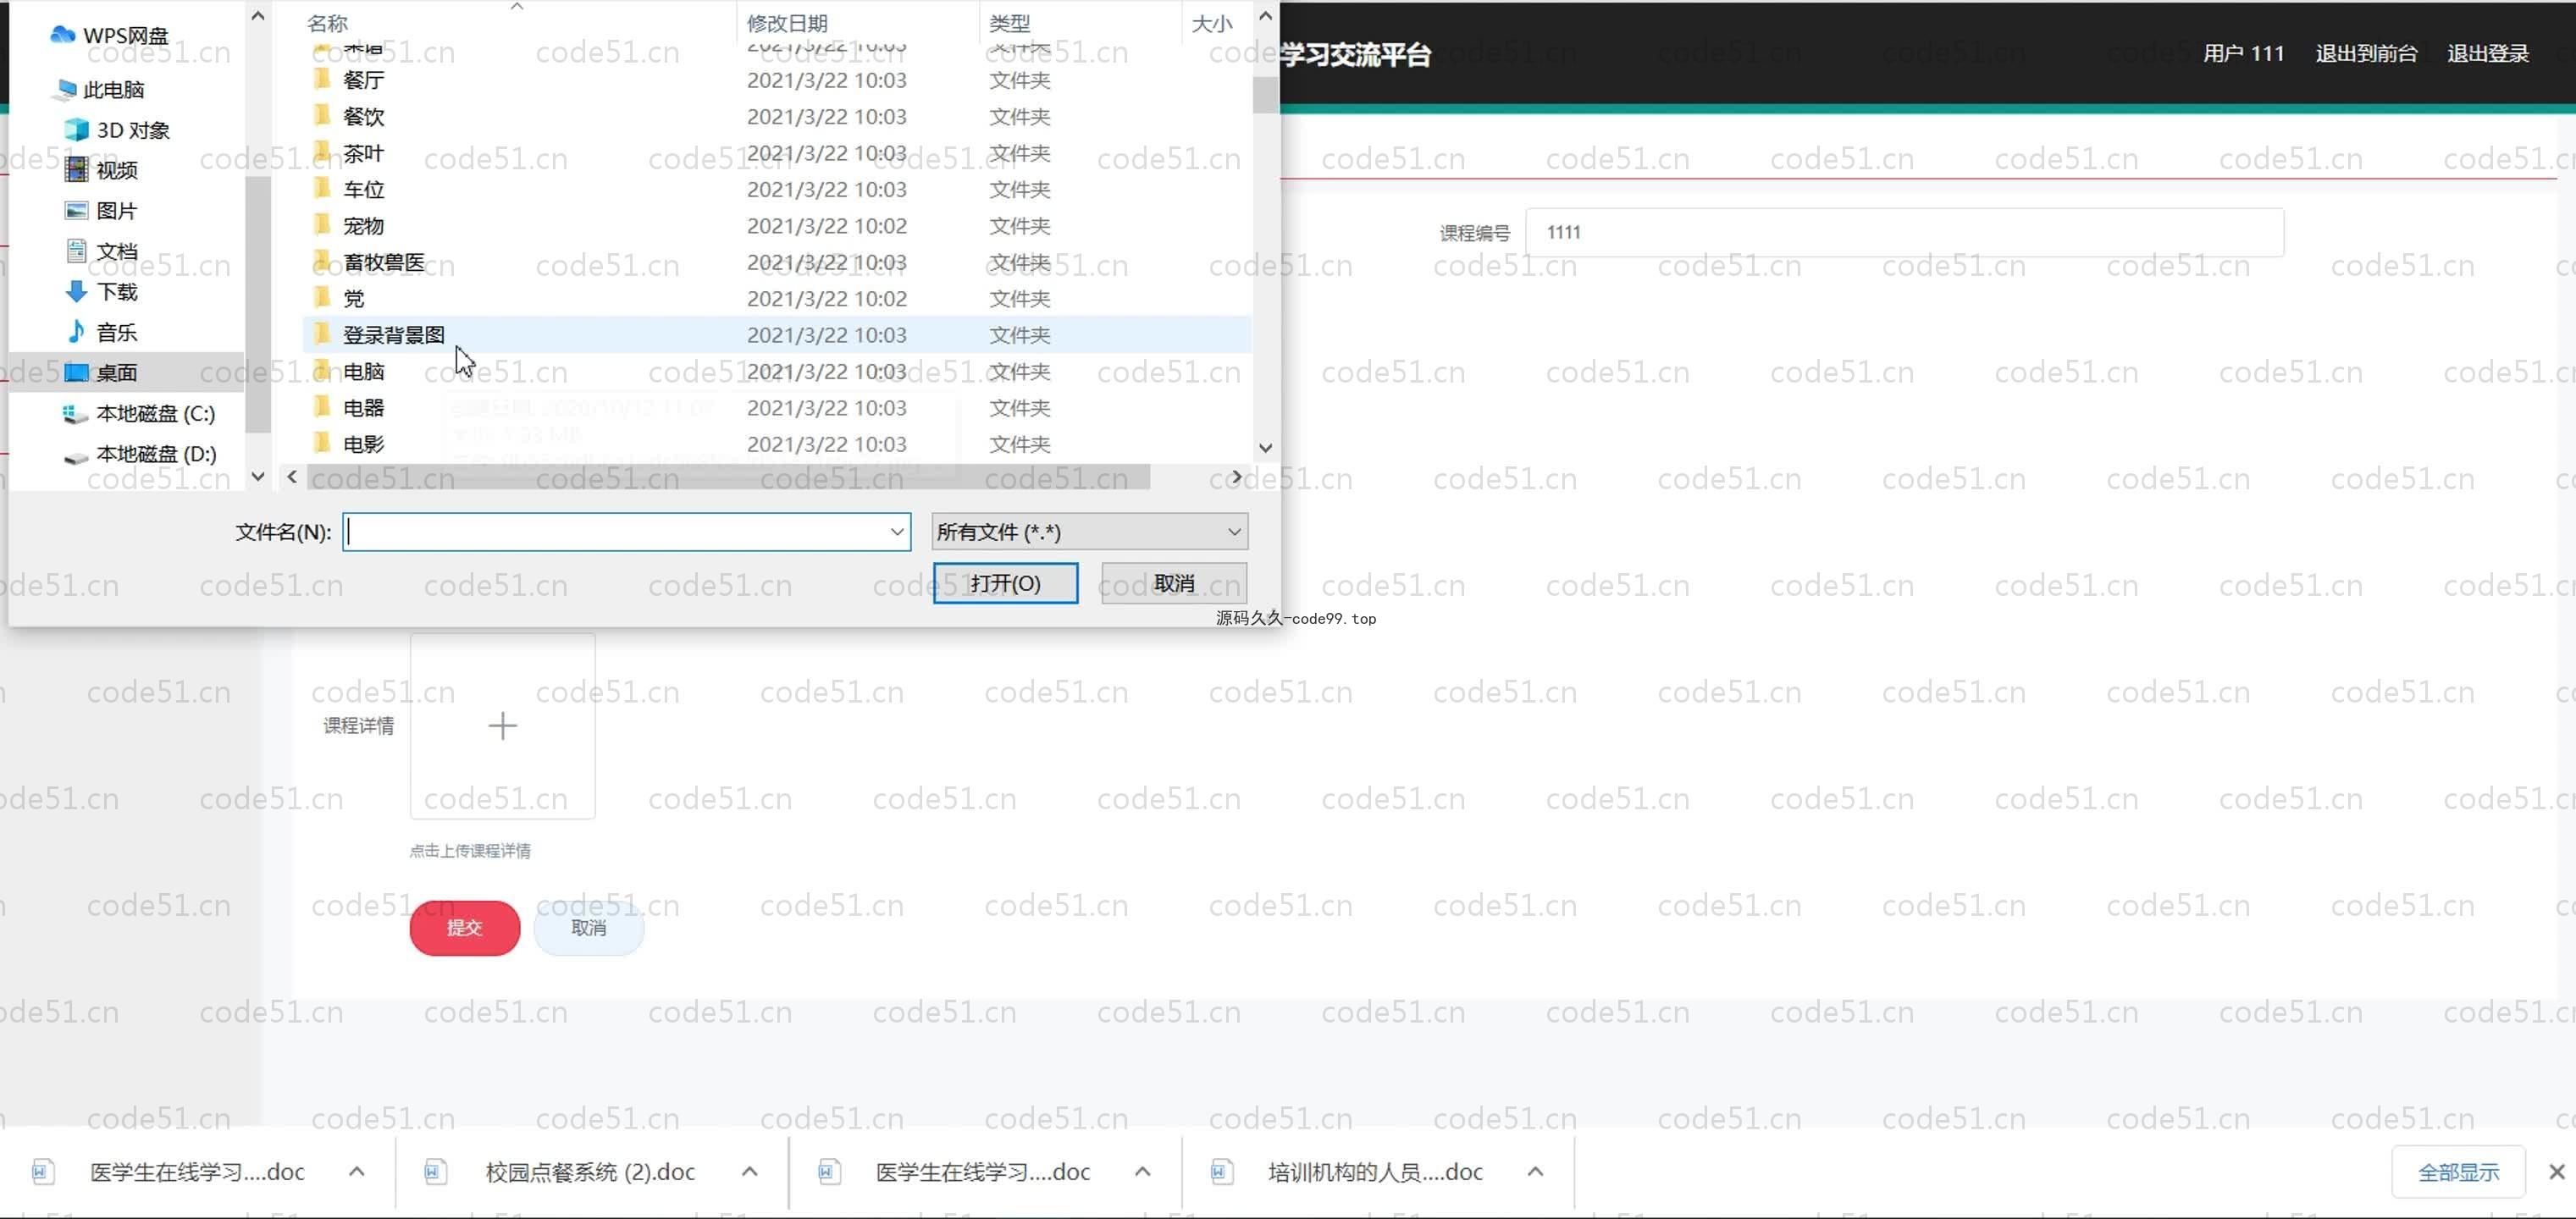Click date 2021/3/22 10:02 of 宠物 row
Screen dimensions: 2576x1219
827,226
